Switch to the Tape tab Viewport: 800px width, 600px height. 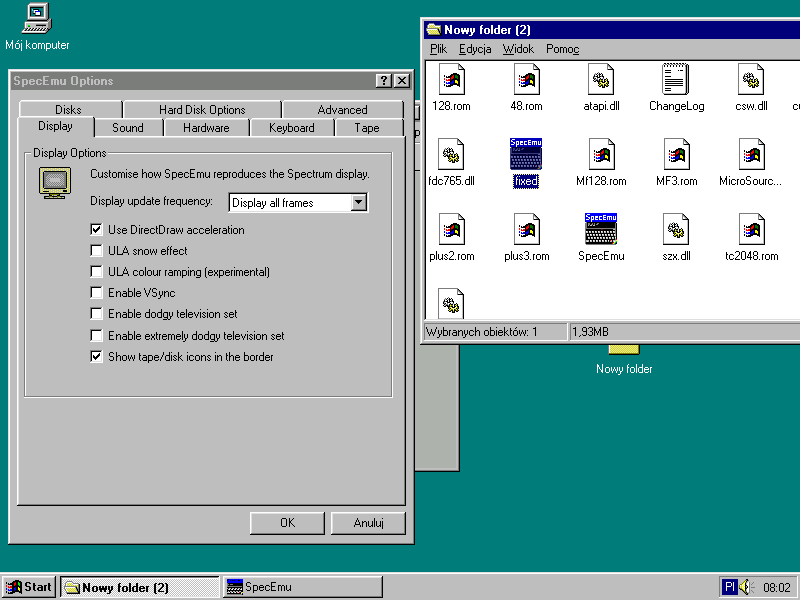pos(367,128)
